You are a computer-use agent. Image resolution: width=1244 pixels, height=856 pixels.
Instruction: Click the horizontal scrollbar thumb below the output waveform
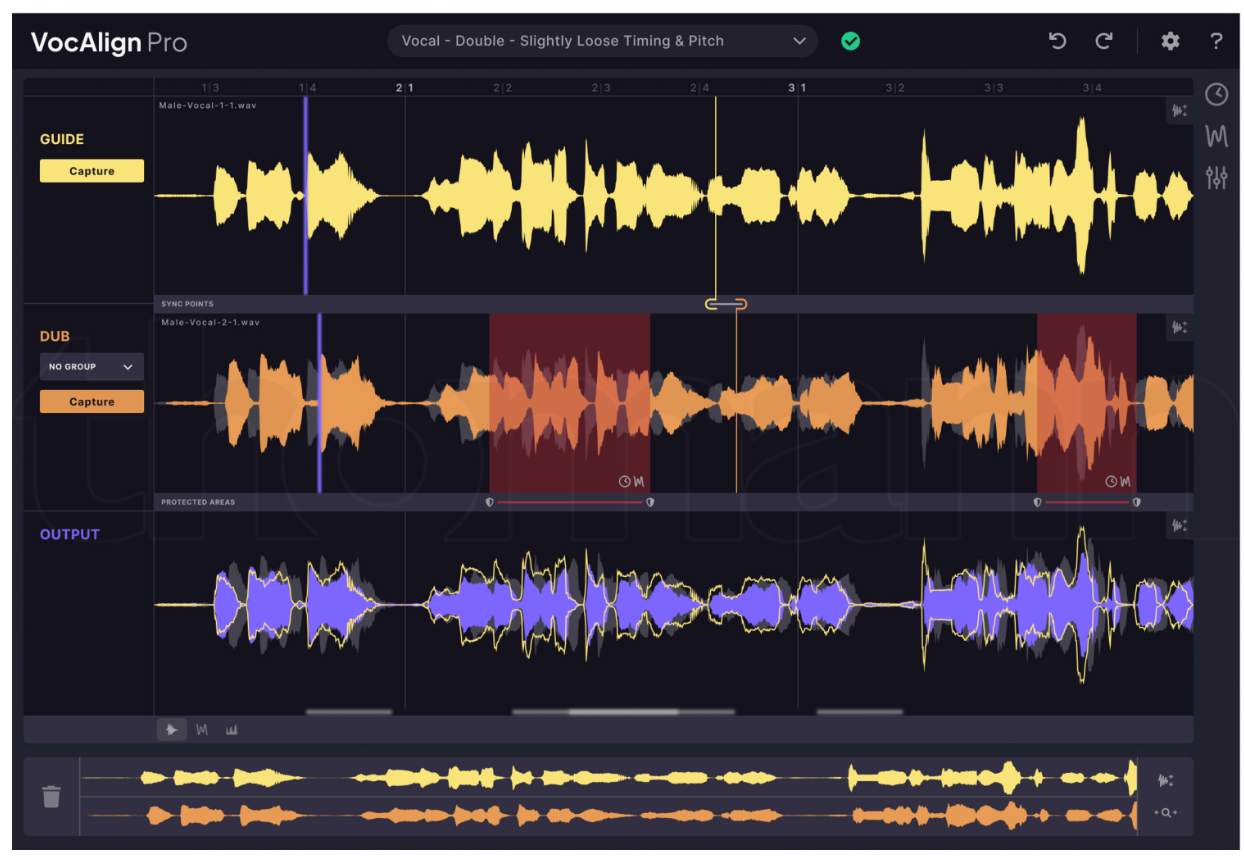click(x=623, y=712)
